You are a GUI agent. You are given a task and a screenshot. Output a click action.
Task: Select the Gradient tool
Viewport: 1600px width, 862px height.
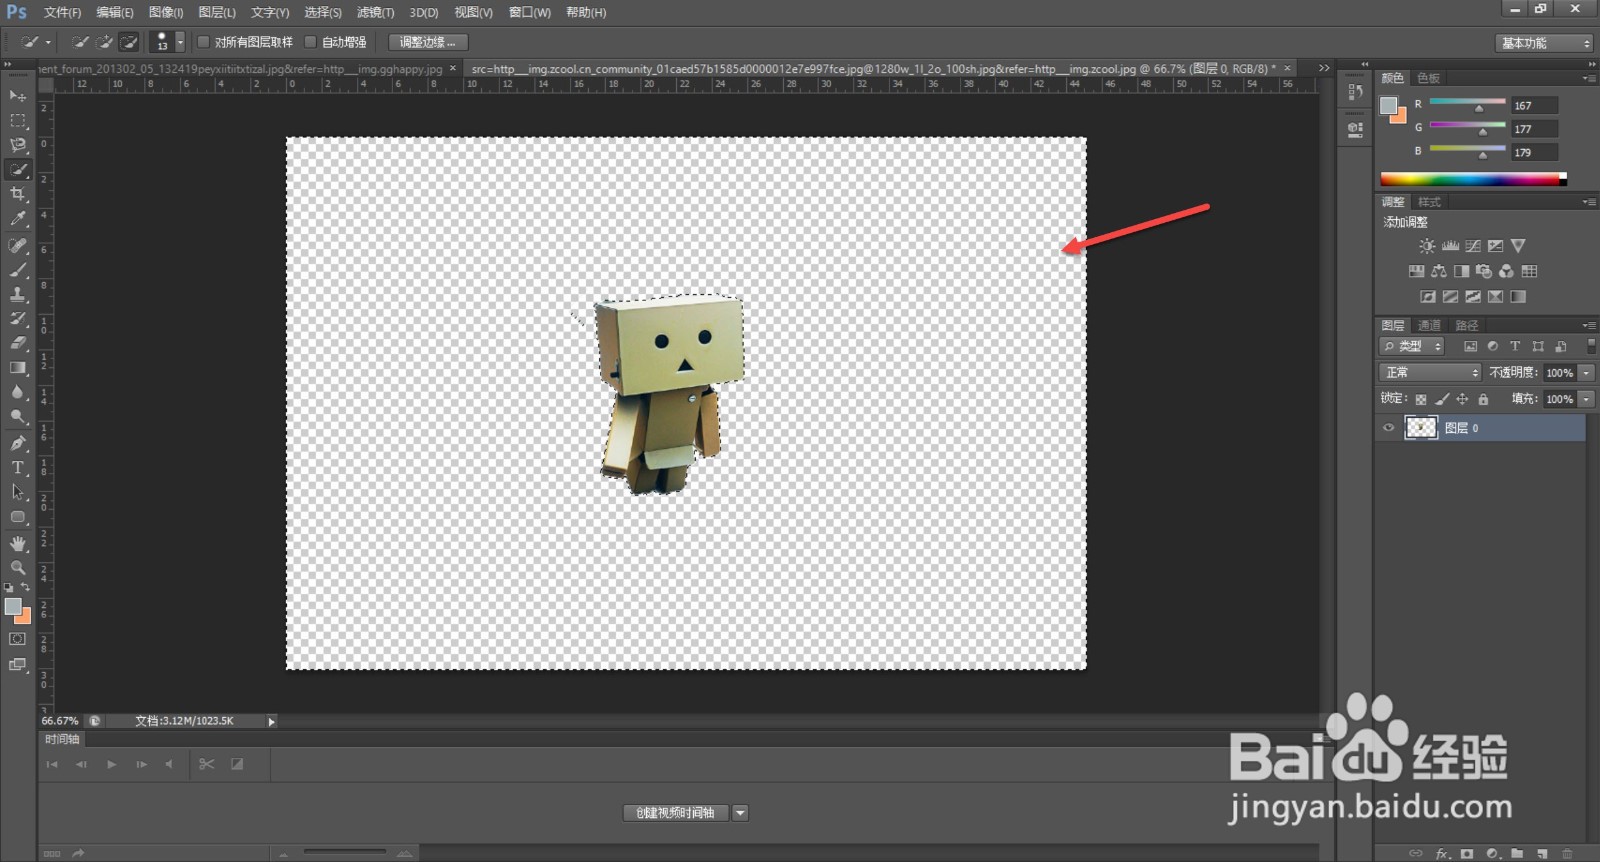18,368
